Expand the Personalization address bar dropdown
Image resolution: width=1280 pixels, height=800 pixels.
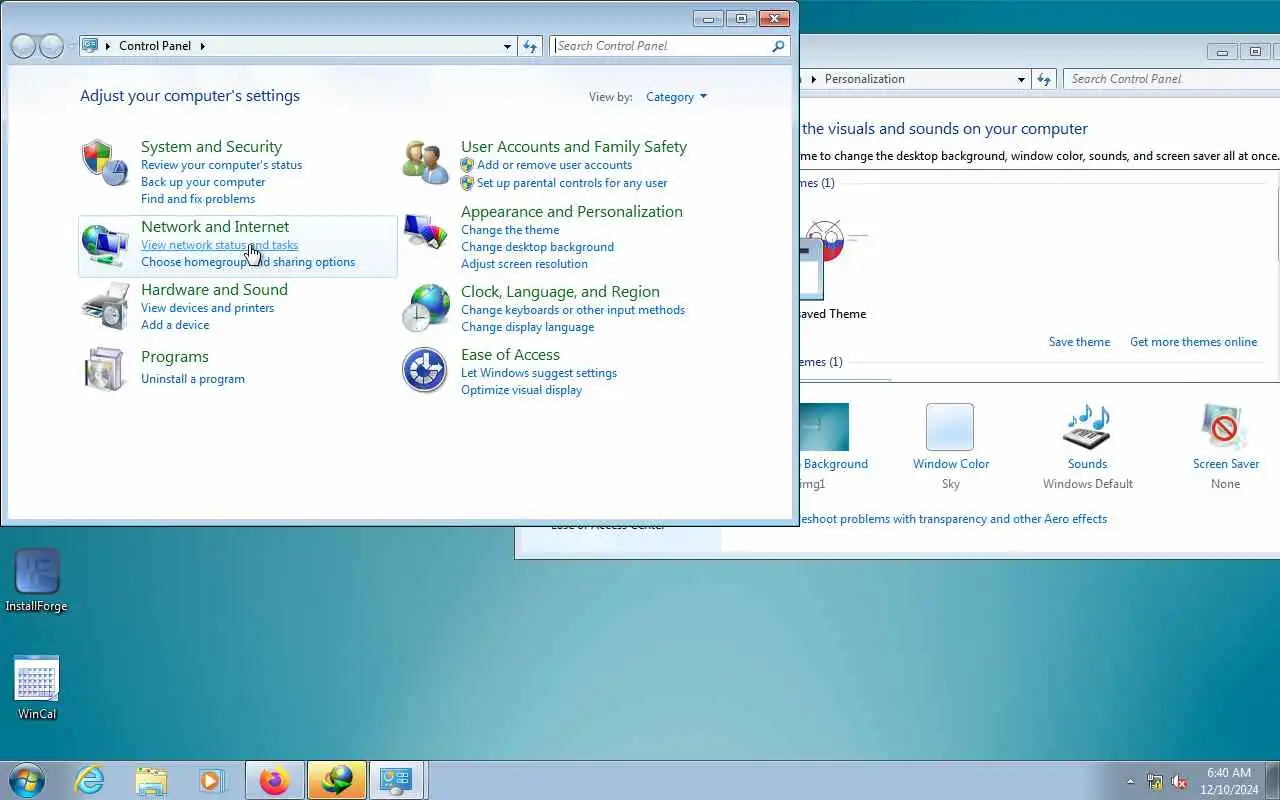[x=1021, y=79]
